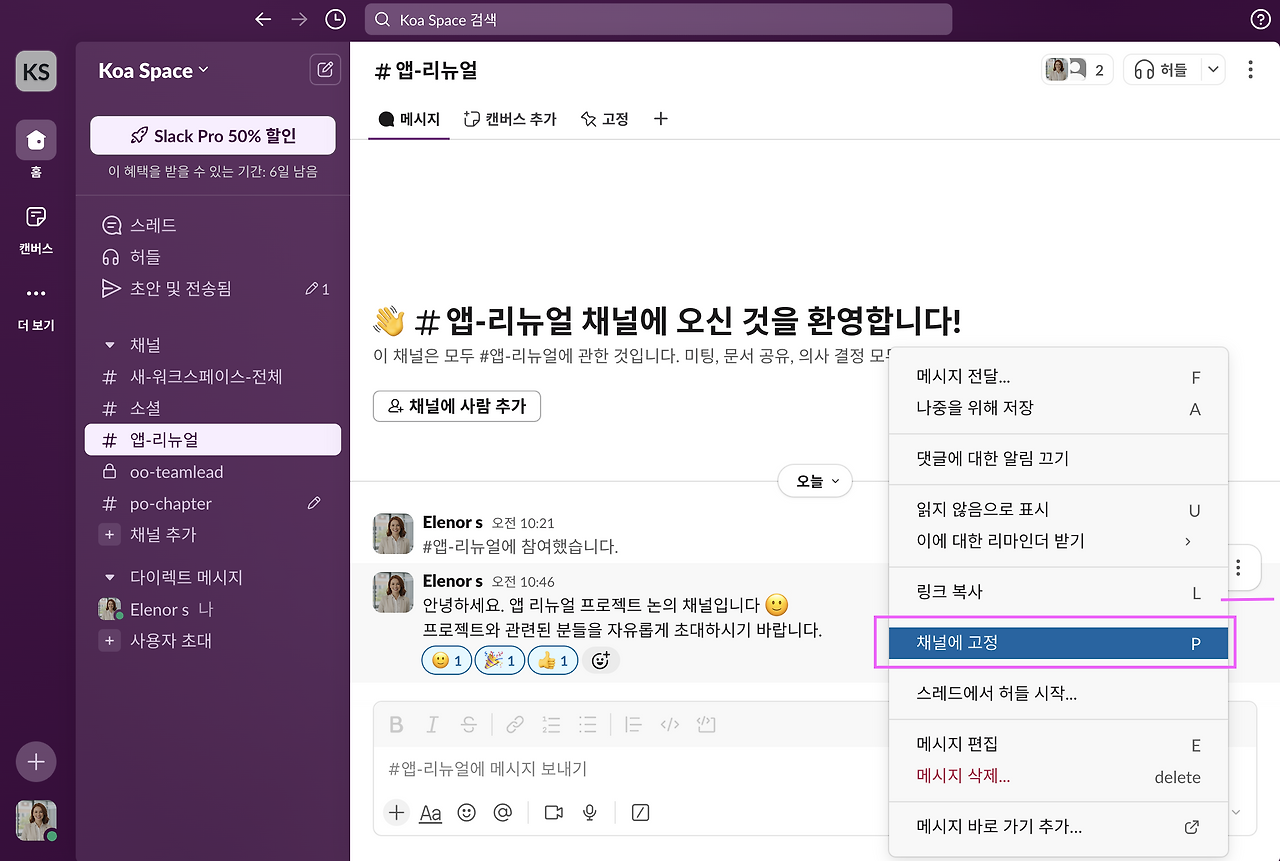Open the emoji picker in the composer
Image resolution: width=1280 pixels, height=861 pixels.
coord(466,813)
